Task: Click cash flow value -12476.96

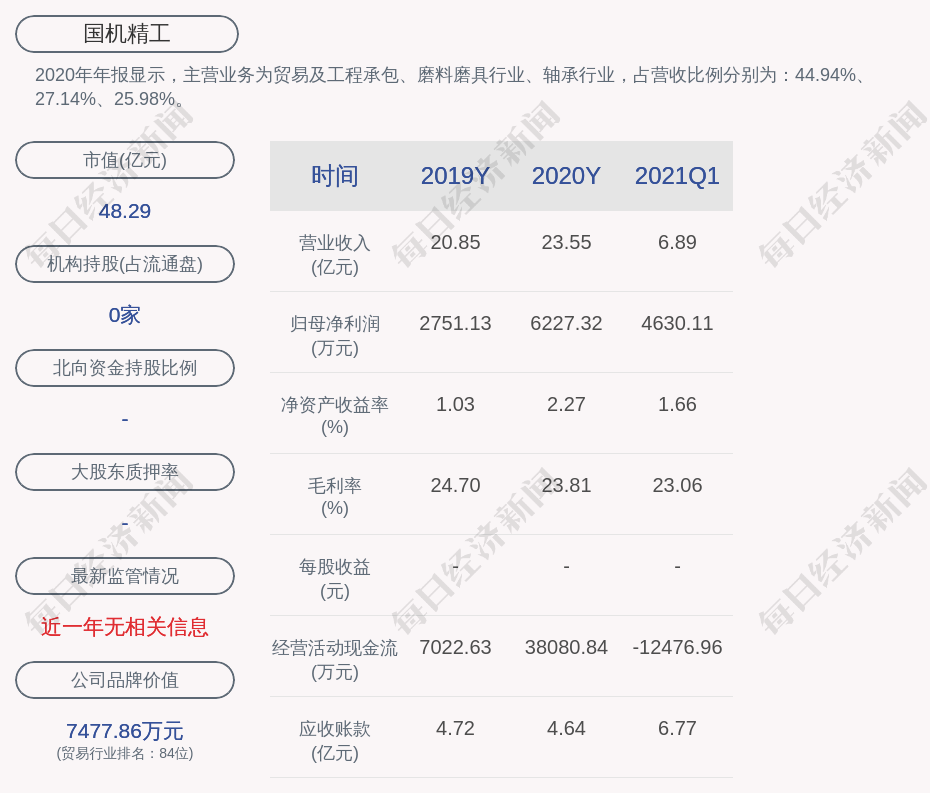Action: click(x=677, y=647)
